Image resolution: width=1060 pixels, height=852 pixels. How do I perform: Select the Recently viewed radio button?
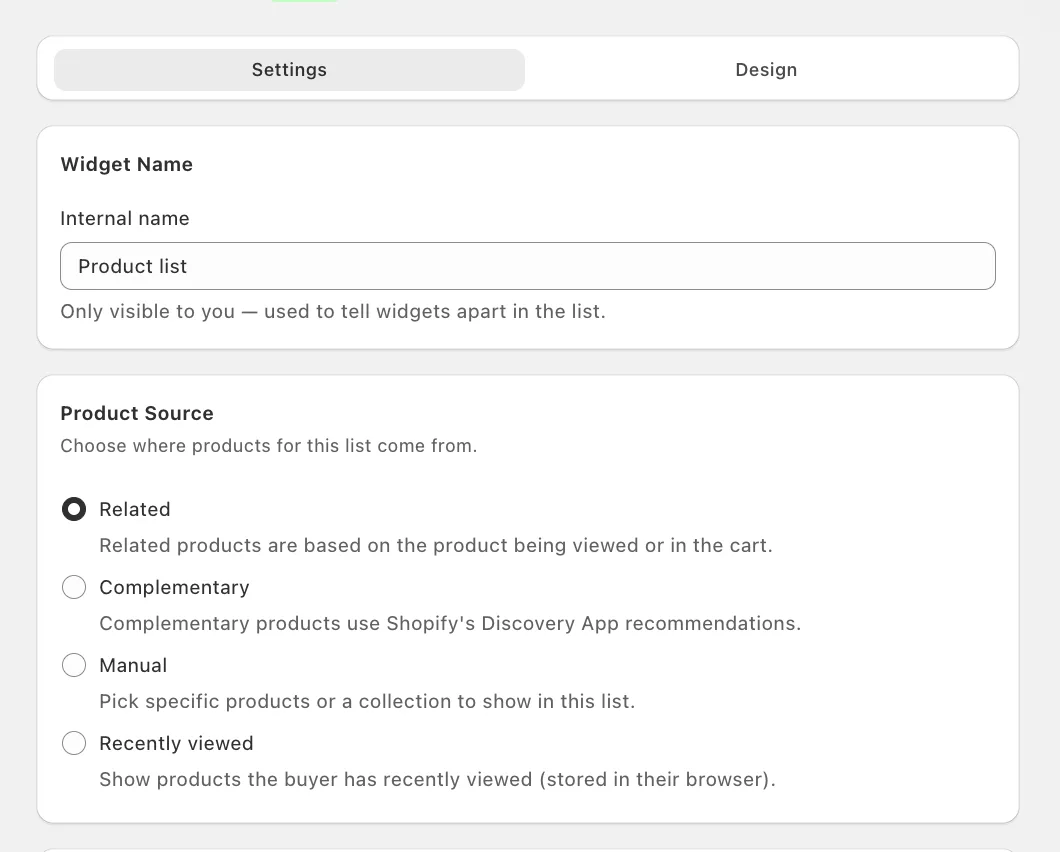click(74, 742)
